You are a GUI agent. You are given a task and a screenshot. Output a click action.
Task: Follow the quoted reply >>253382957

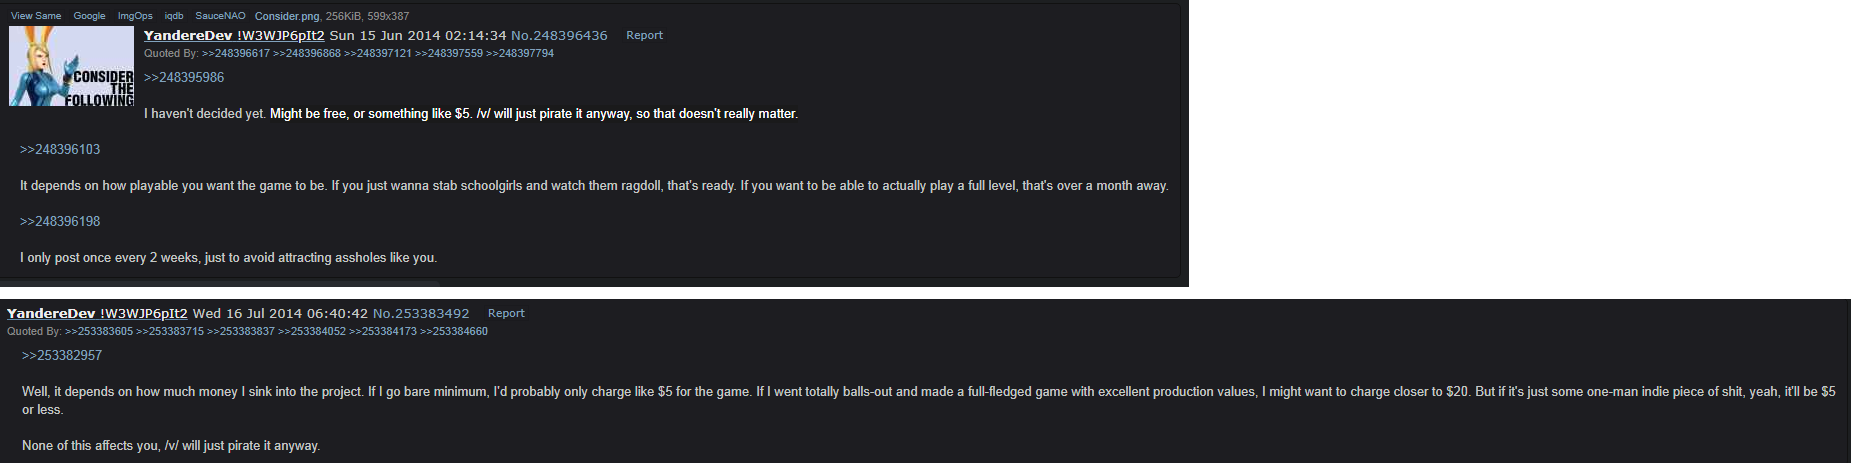(62, 355)
